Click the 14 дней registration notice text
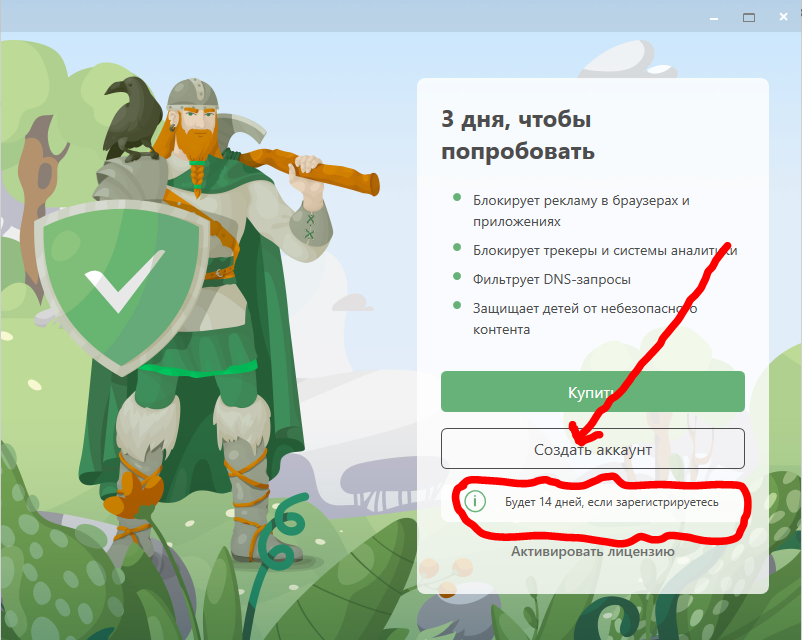Screen dimensions: 802x640 (x=611, y=502)
